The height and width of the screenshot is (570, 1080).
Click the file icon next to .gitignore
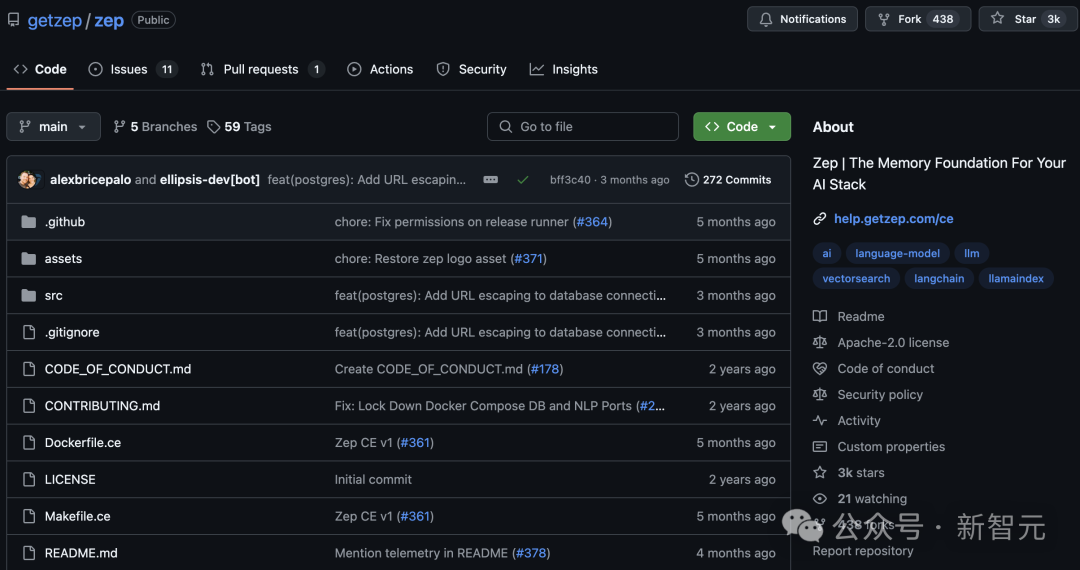pos(29,332)
